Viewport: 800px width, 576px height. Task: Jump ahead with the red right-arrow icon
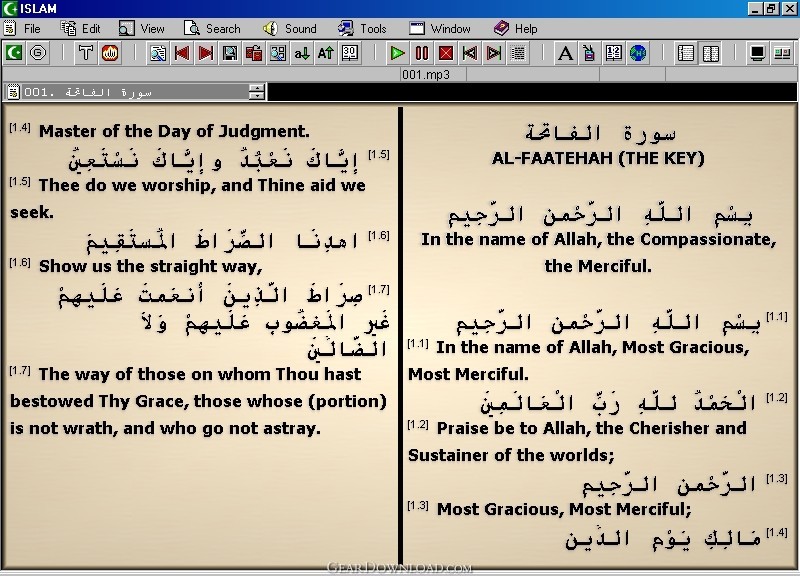click(206, 53)
